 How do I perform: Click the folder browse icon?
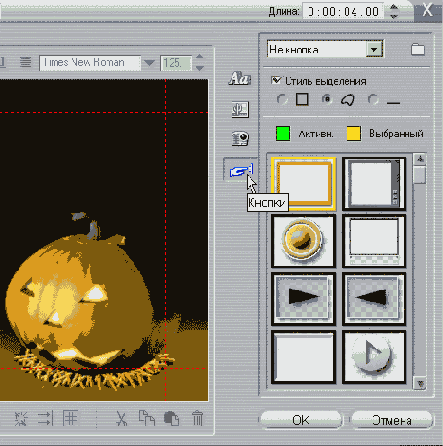(418, 49)
